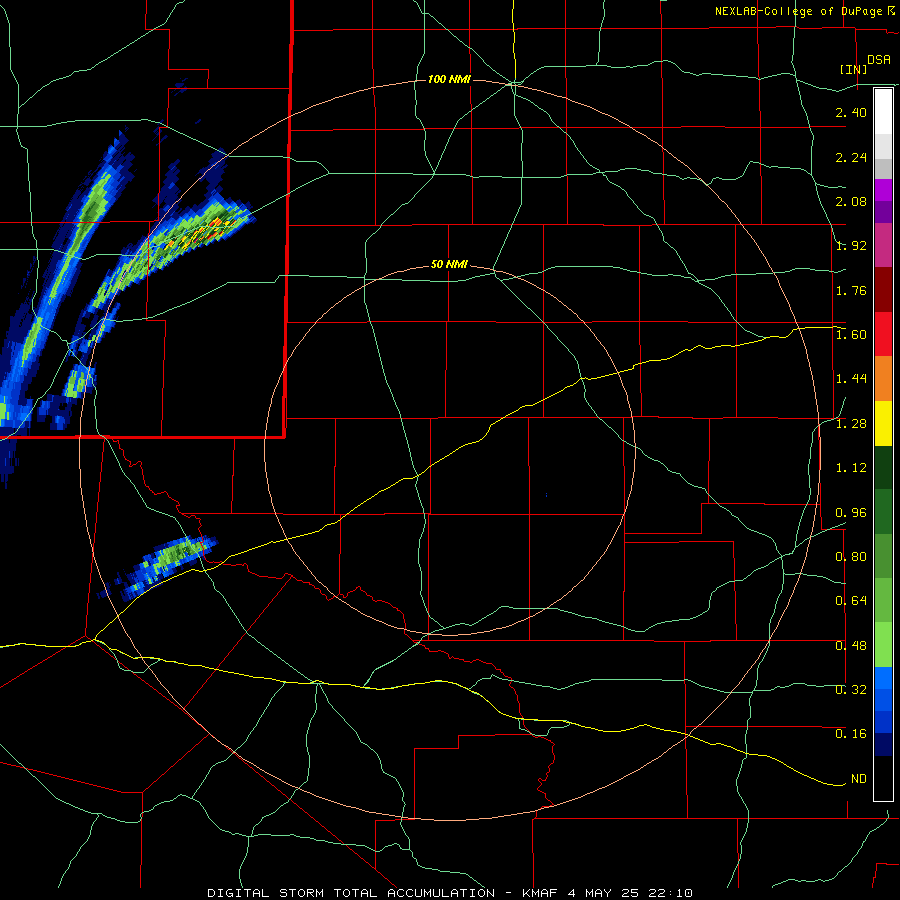Image resolution: width=900 pixels, height=900 pixels.
Task: Click the 1.92 legend value
Action: coord(851,246)
